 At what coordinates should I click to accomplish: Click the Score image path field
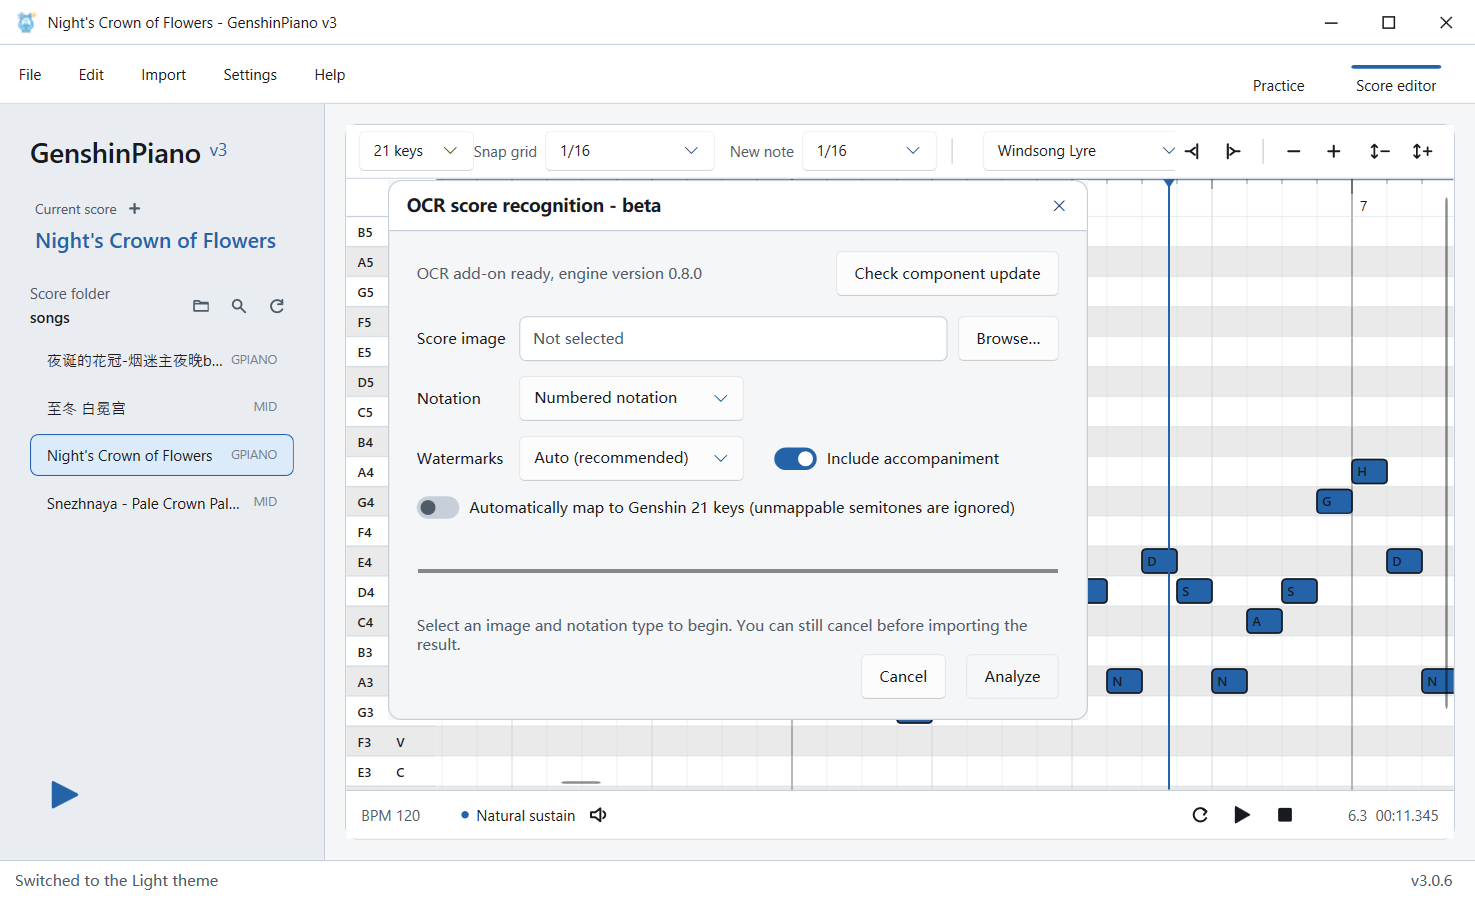[x=733, y=339]
